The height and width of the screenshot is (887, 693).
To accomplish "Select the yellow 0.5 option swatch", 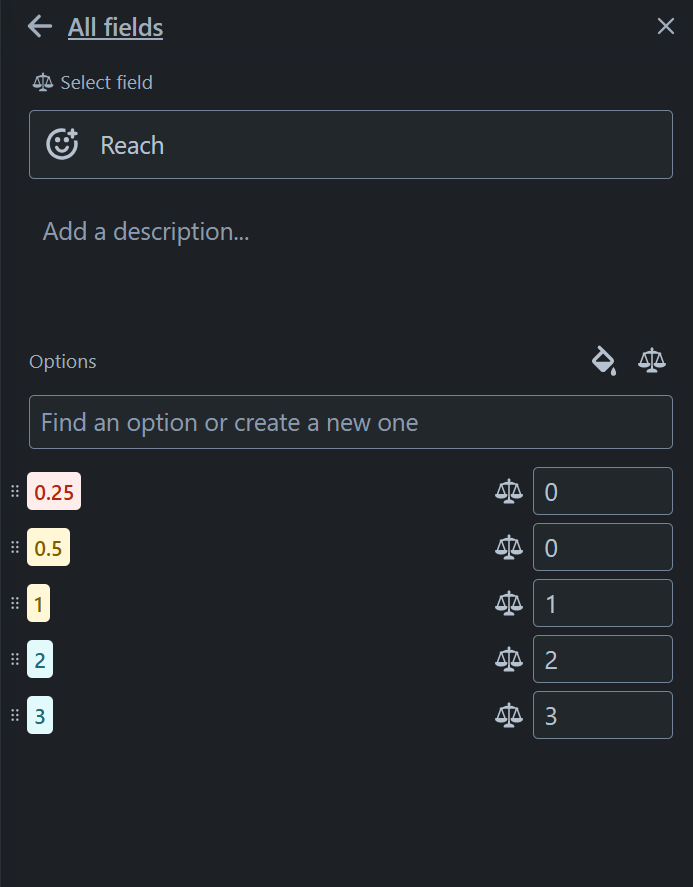I will 47,547.
